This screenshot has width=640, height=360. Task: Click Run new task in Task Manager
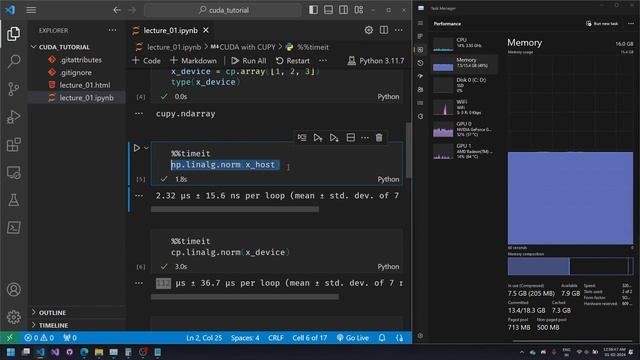[602, 24]
